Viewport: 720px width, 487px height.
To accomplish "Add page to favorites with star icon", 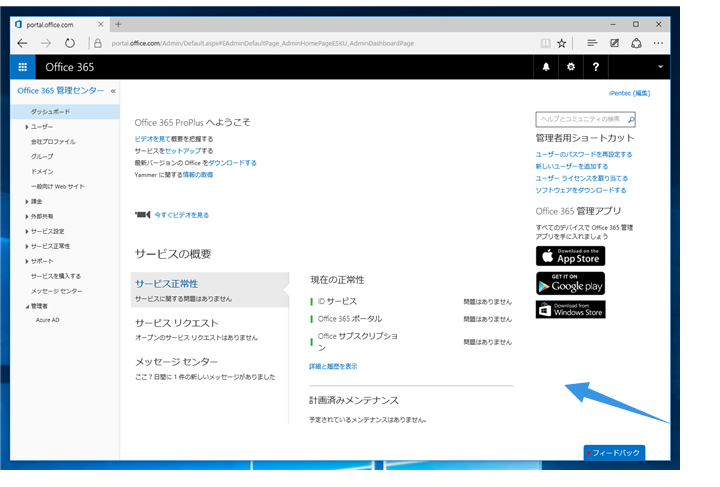I will (562, 43).
